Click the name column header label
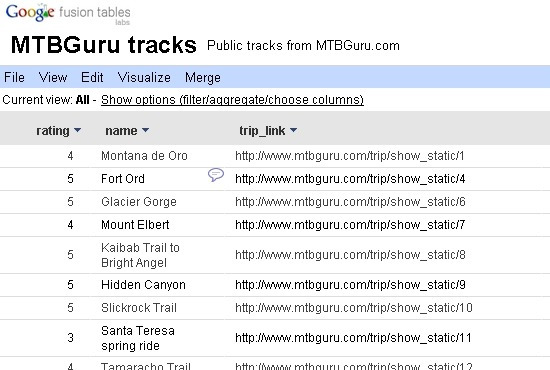The width and height of the screenshot is (550, 370). tap(121, 131)
